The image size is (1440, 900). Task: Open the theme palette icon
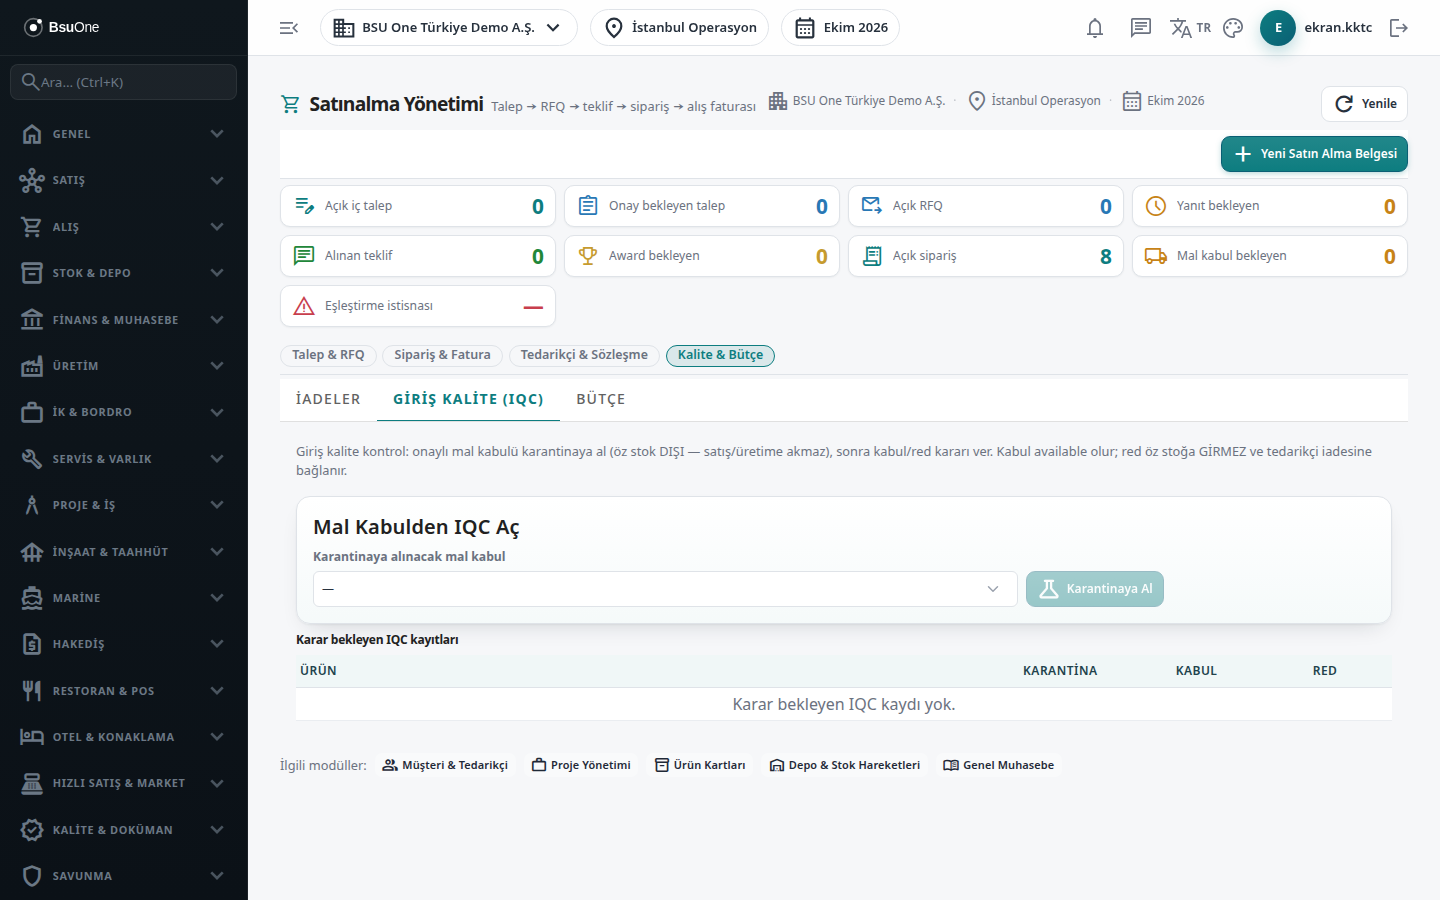(1233, 28)
